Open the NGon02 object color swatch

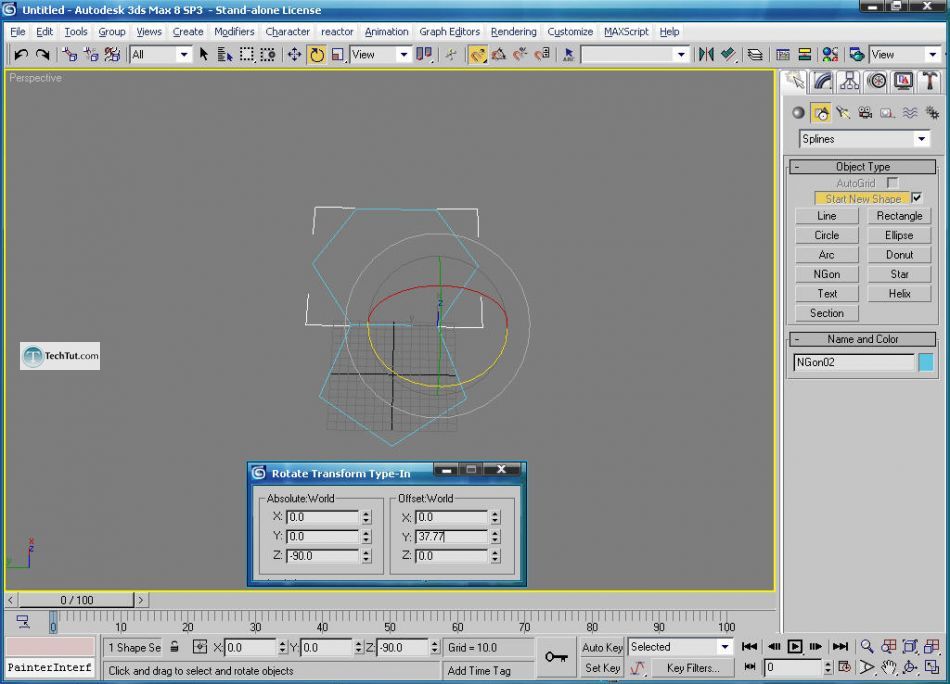pyautogui.click(x=926, y=362)
